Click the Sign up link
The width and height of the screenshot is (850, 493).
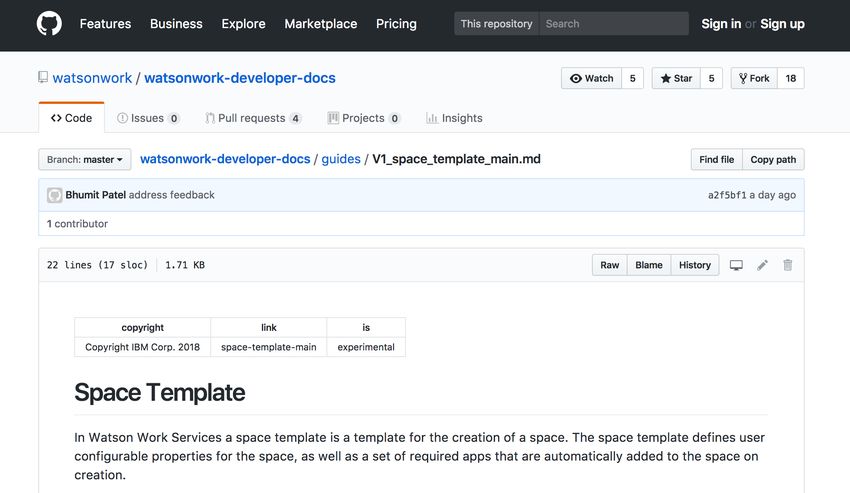click(x=782, y=24)
